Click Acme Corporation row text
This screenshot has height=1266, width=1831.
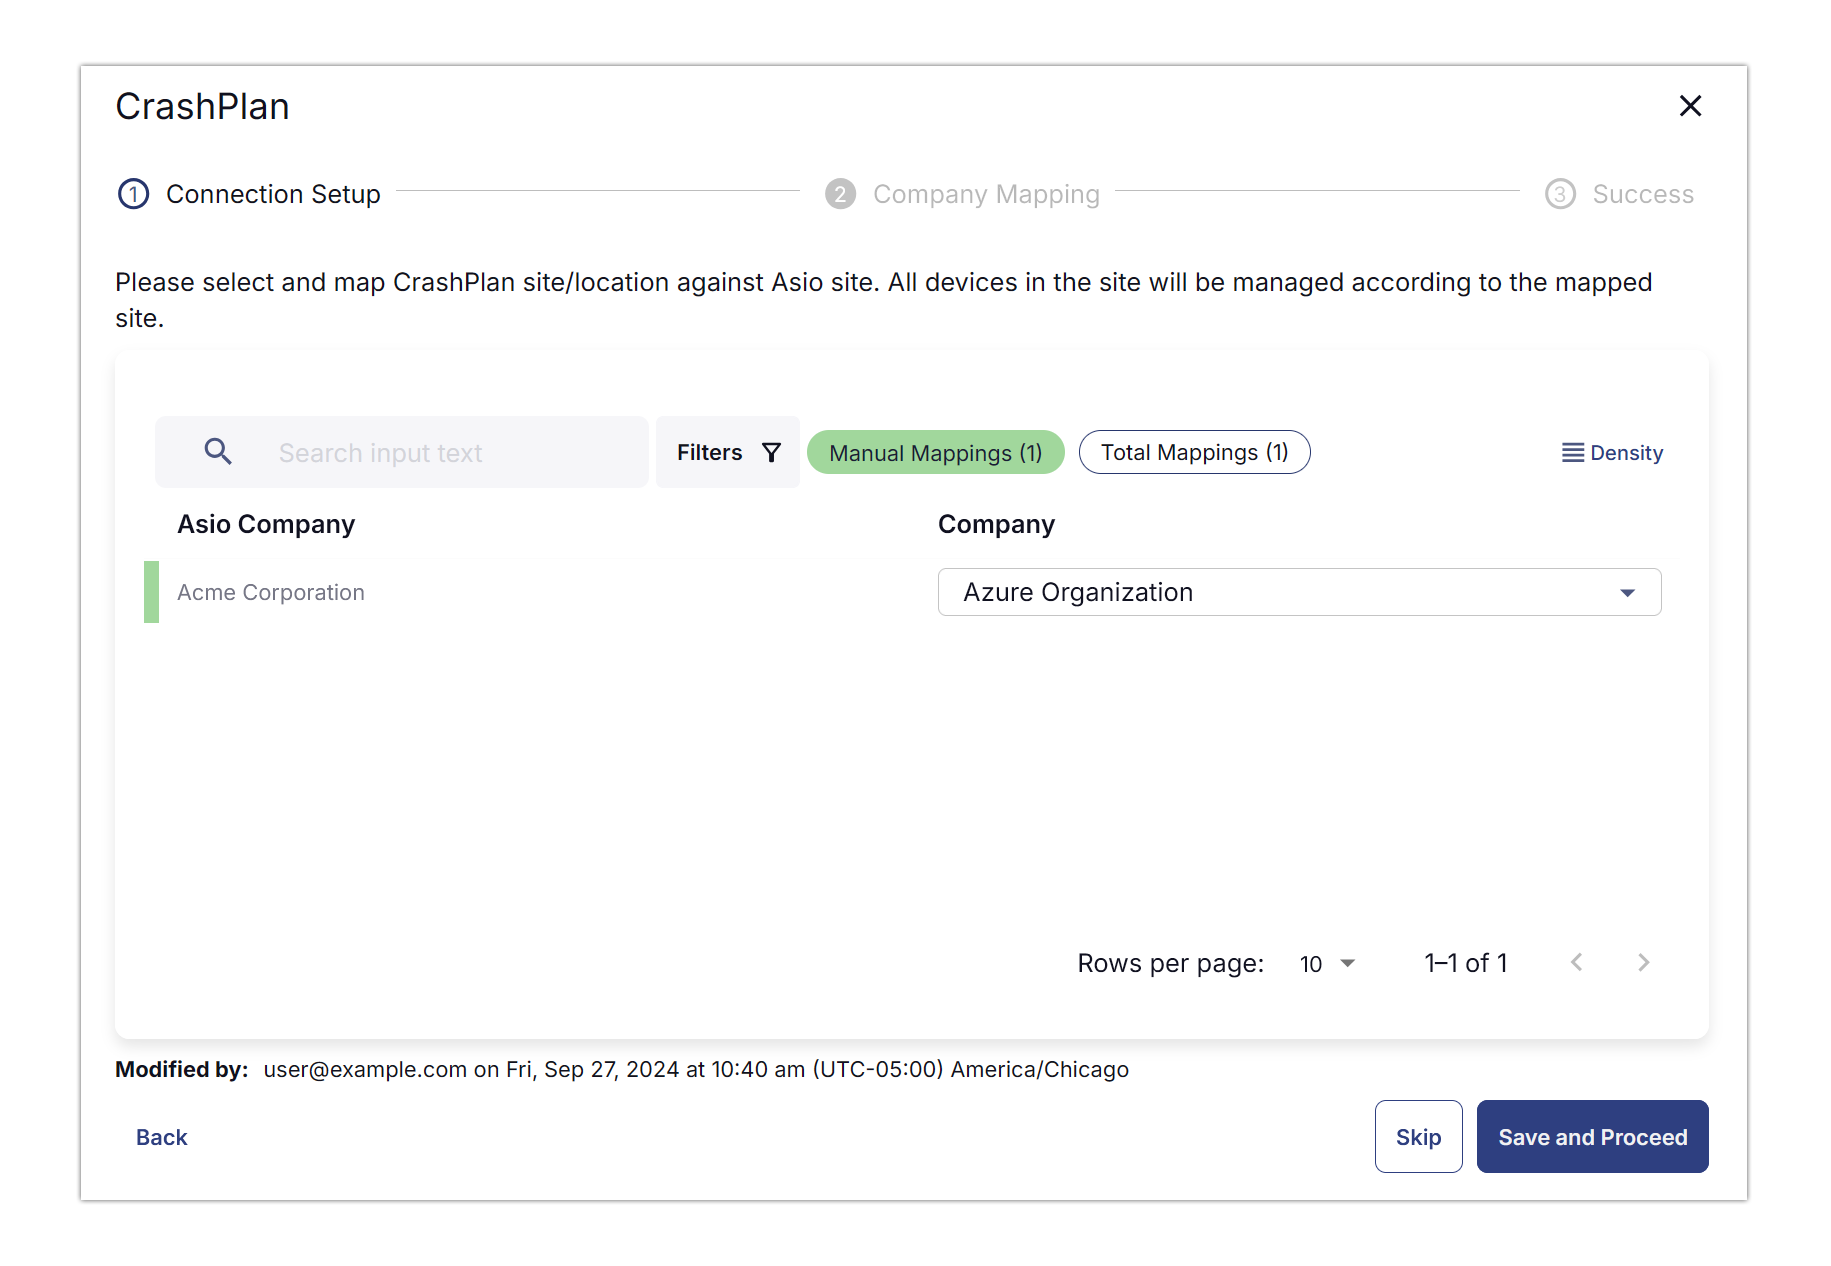271,592
